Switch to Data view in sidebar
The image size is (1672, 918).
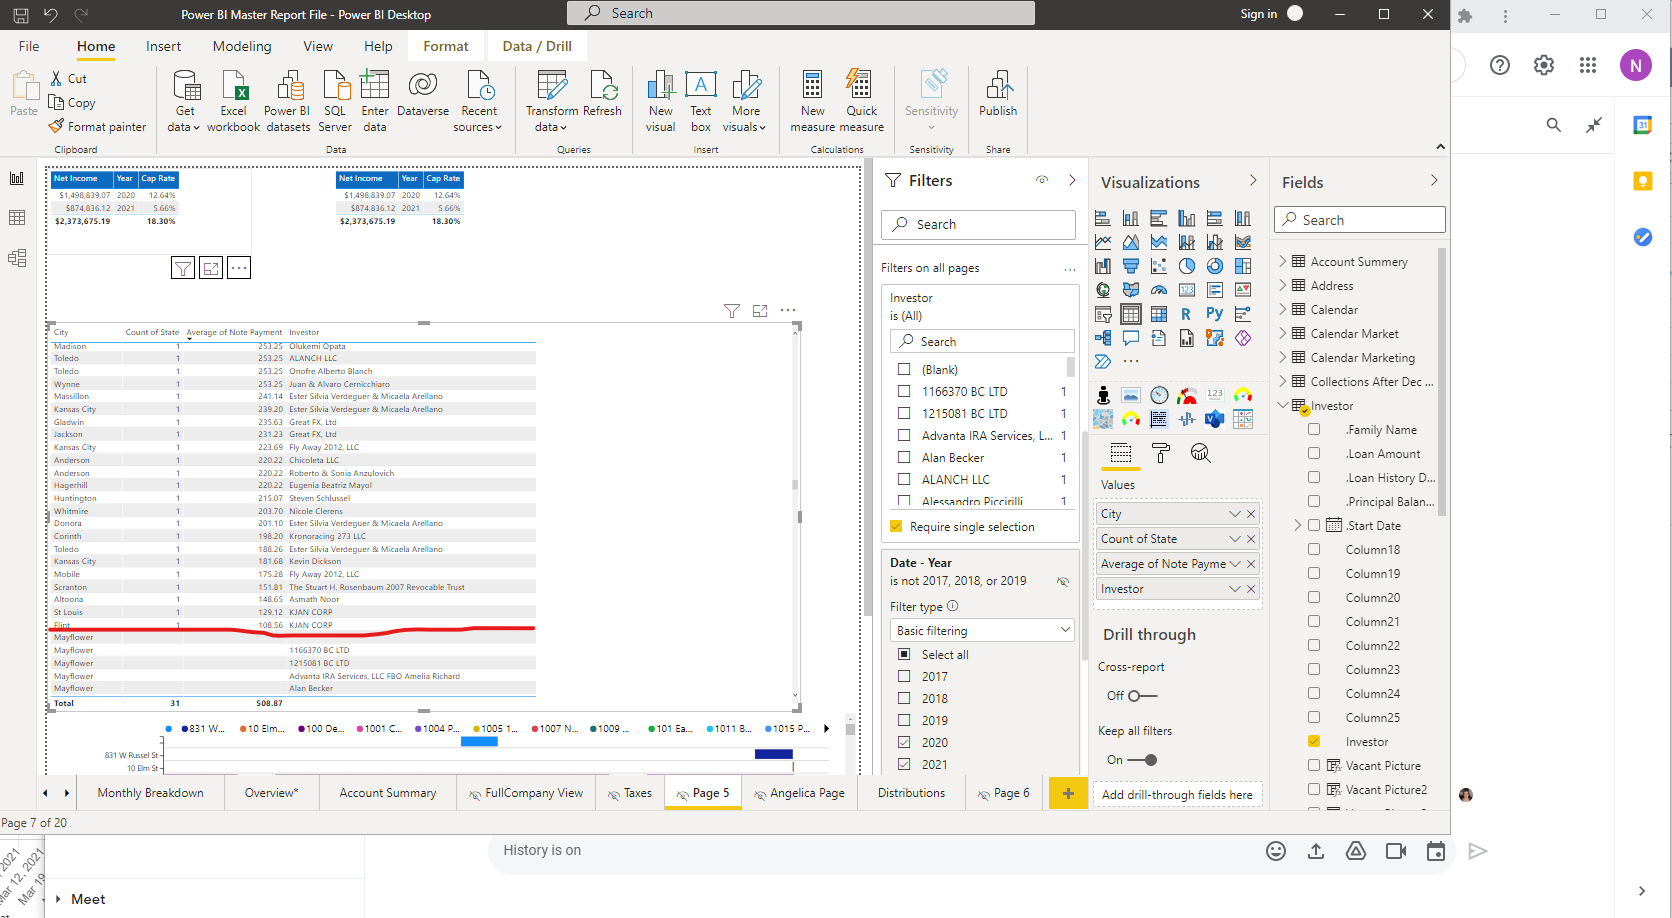point(17,218)
